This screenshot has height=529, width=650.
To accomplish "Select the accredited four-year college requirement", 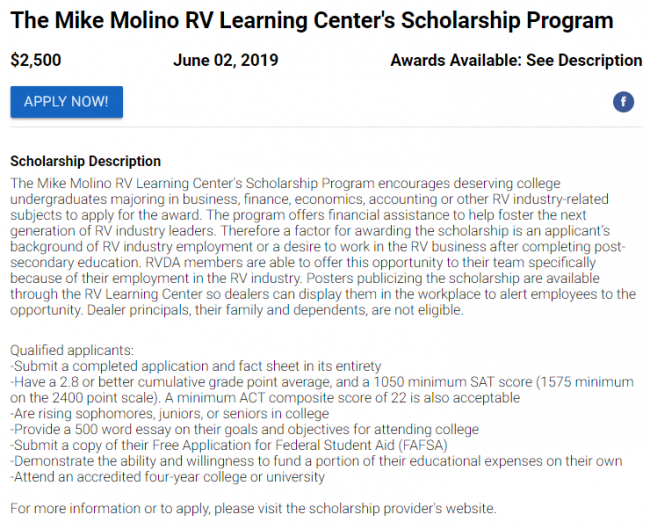I will [167, 477].
